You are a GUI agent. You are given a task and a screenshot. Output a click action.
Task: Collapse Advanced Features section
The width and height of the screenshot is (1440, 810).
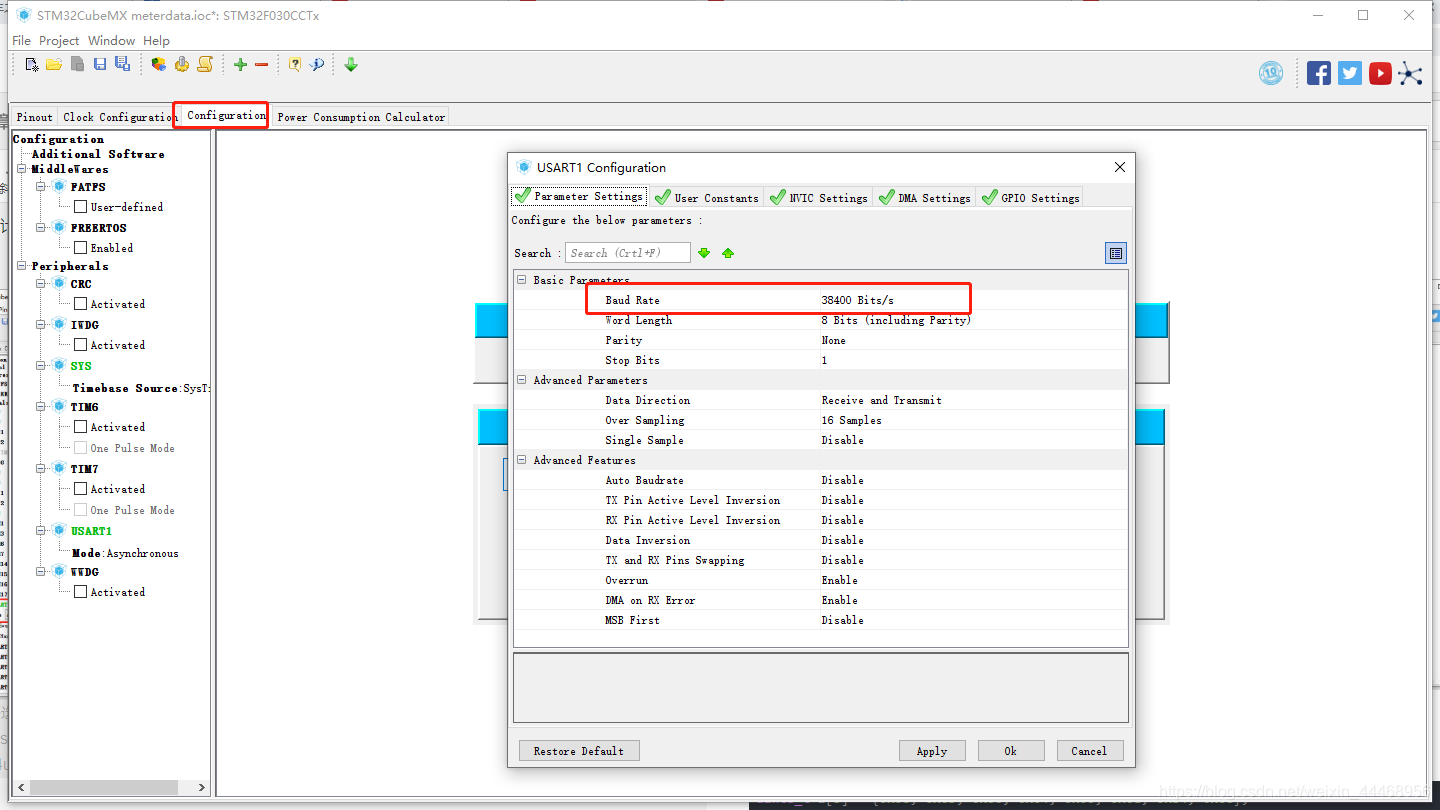point(522,460)
